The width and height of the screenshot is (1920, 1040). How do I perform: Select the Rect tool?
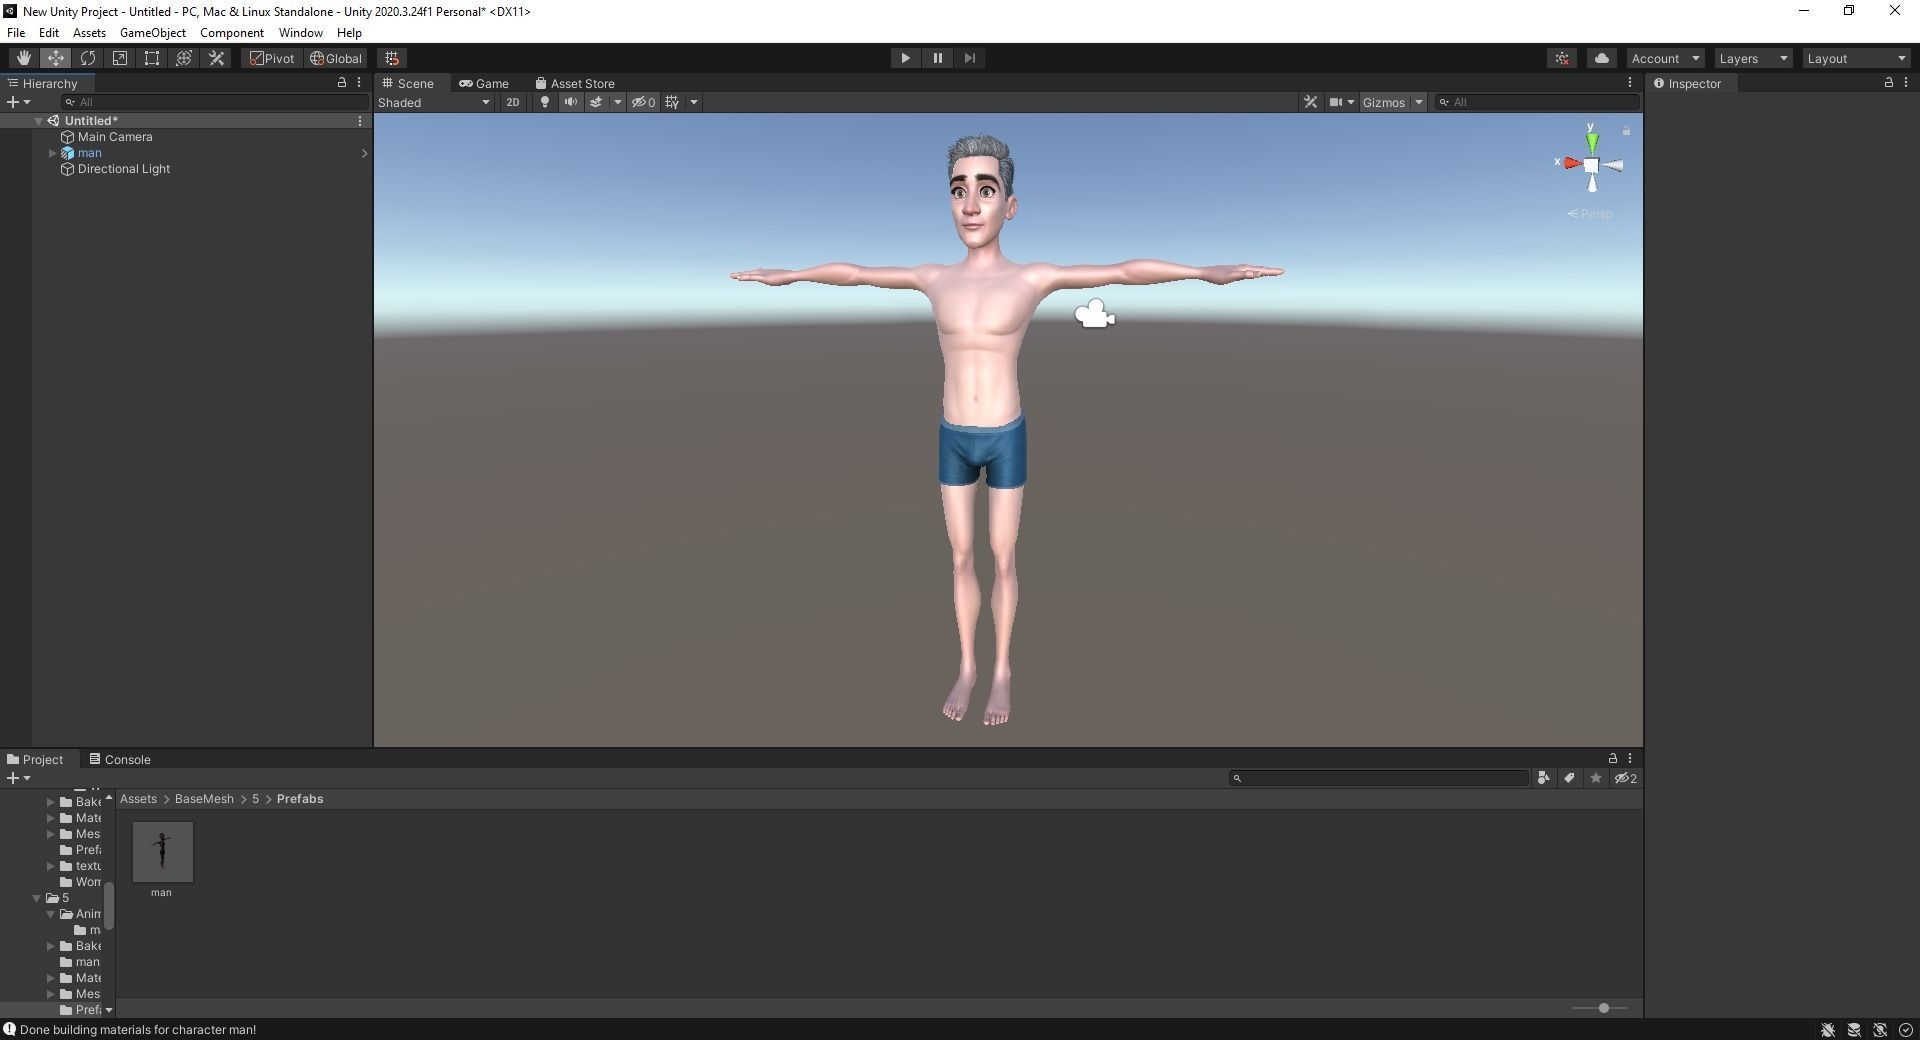pyautogui.click(x=151, y=58)
